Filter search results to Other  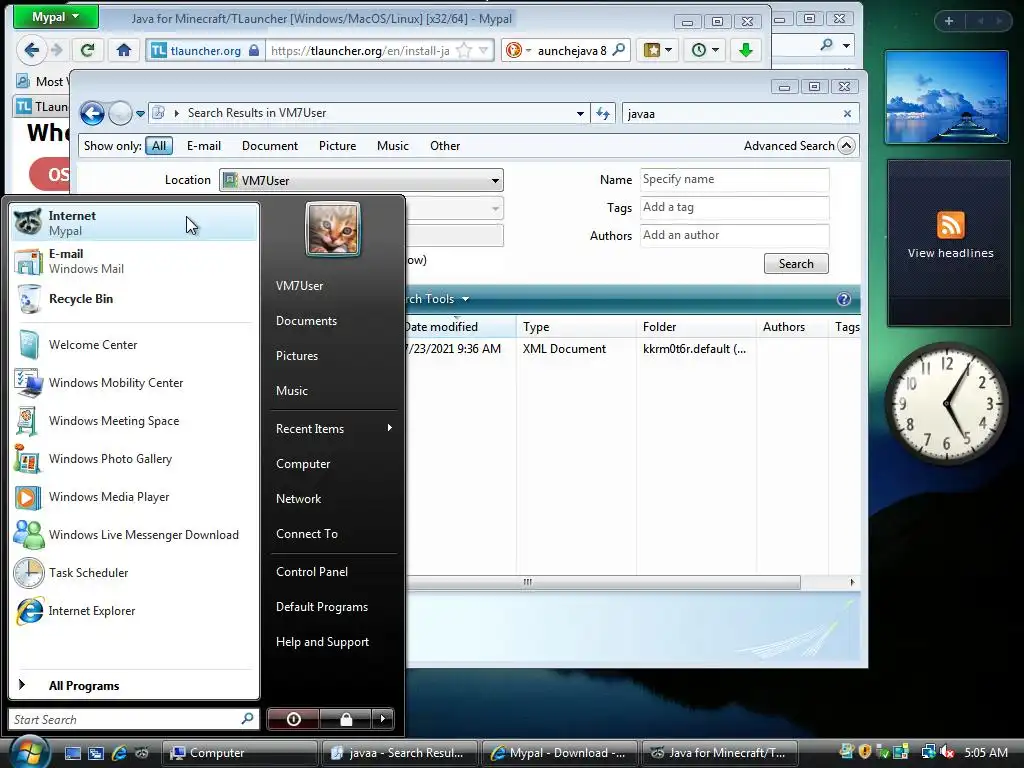pos(445,146)
